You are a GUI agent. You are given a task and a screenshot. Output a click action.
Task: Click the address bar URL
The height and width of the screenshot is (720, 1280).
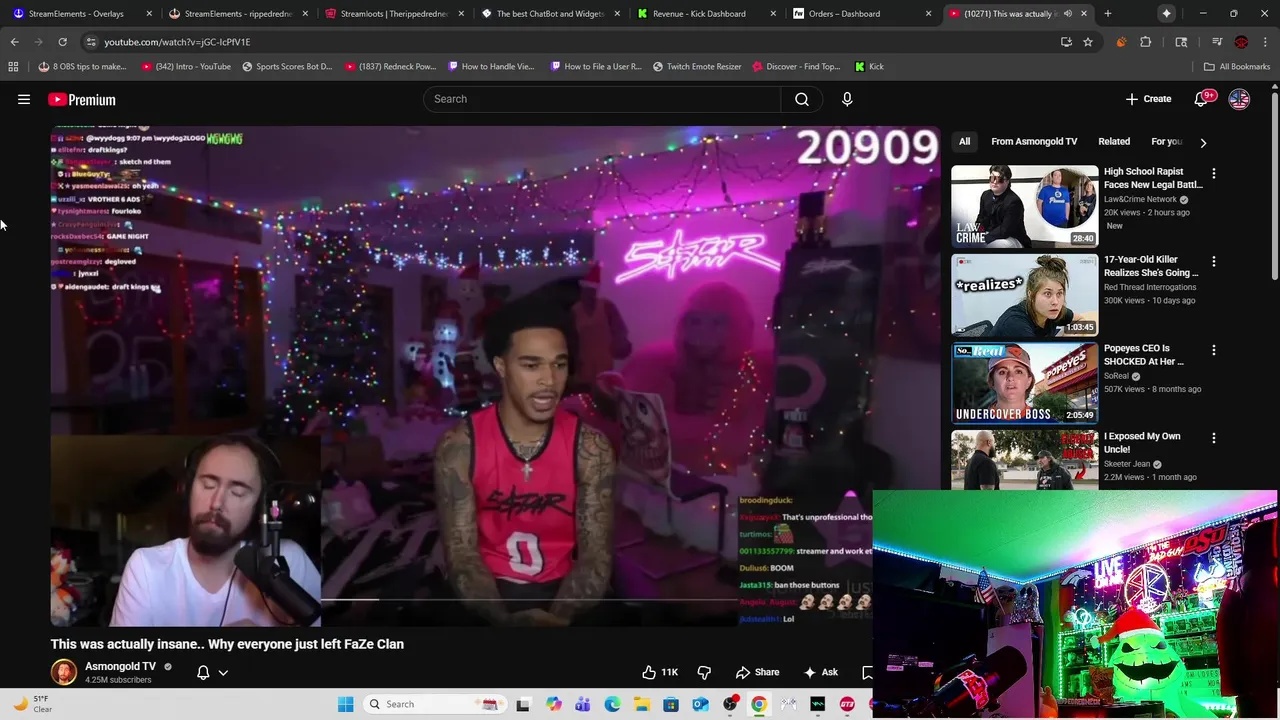coord(177,42)
